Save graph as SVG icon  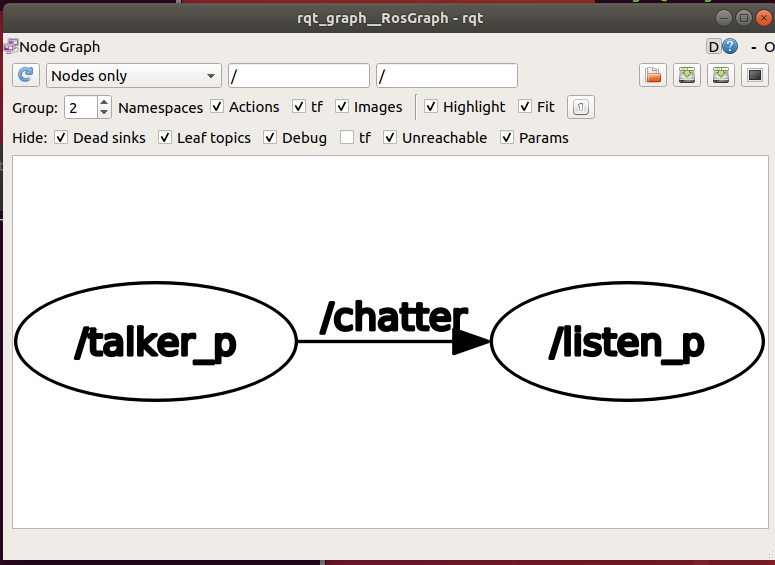721,75
